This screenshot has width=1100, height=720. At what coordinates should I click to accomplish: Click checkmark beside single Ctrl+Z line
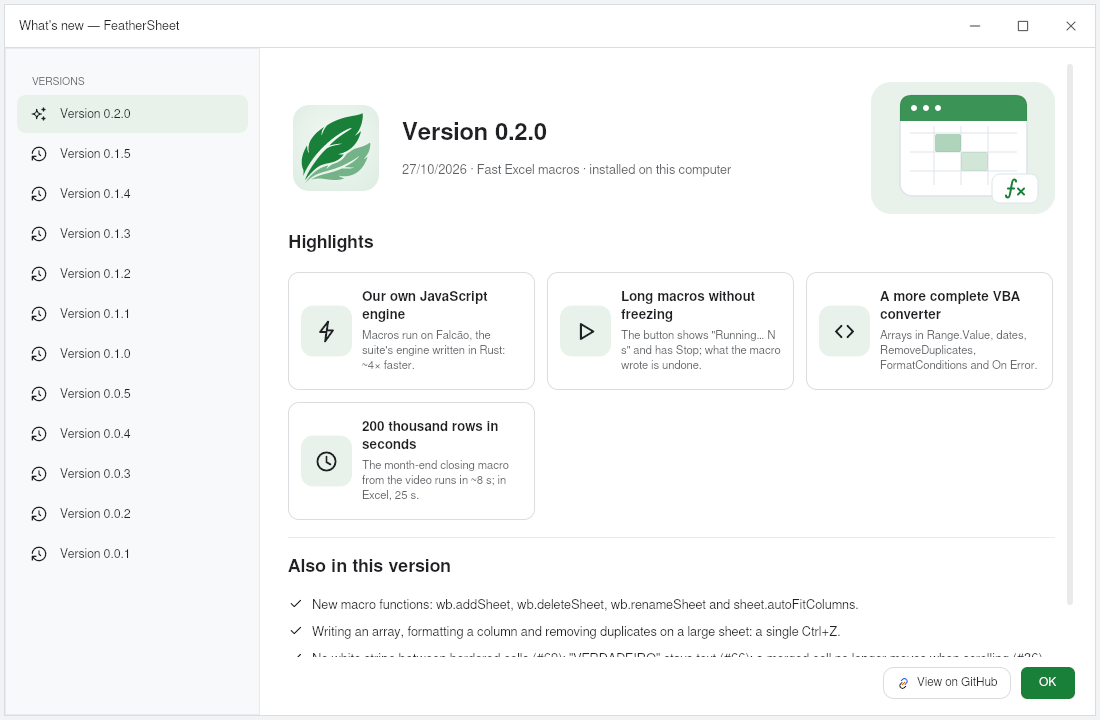(296, 630)
